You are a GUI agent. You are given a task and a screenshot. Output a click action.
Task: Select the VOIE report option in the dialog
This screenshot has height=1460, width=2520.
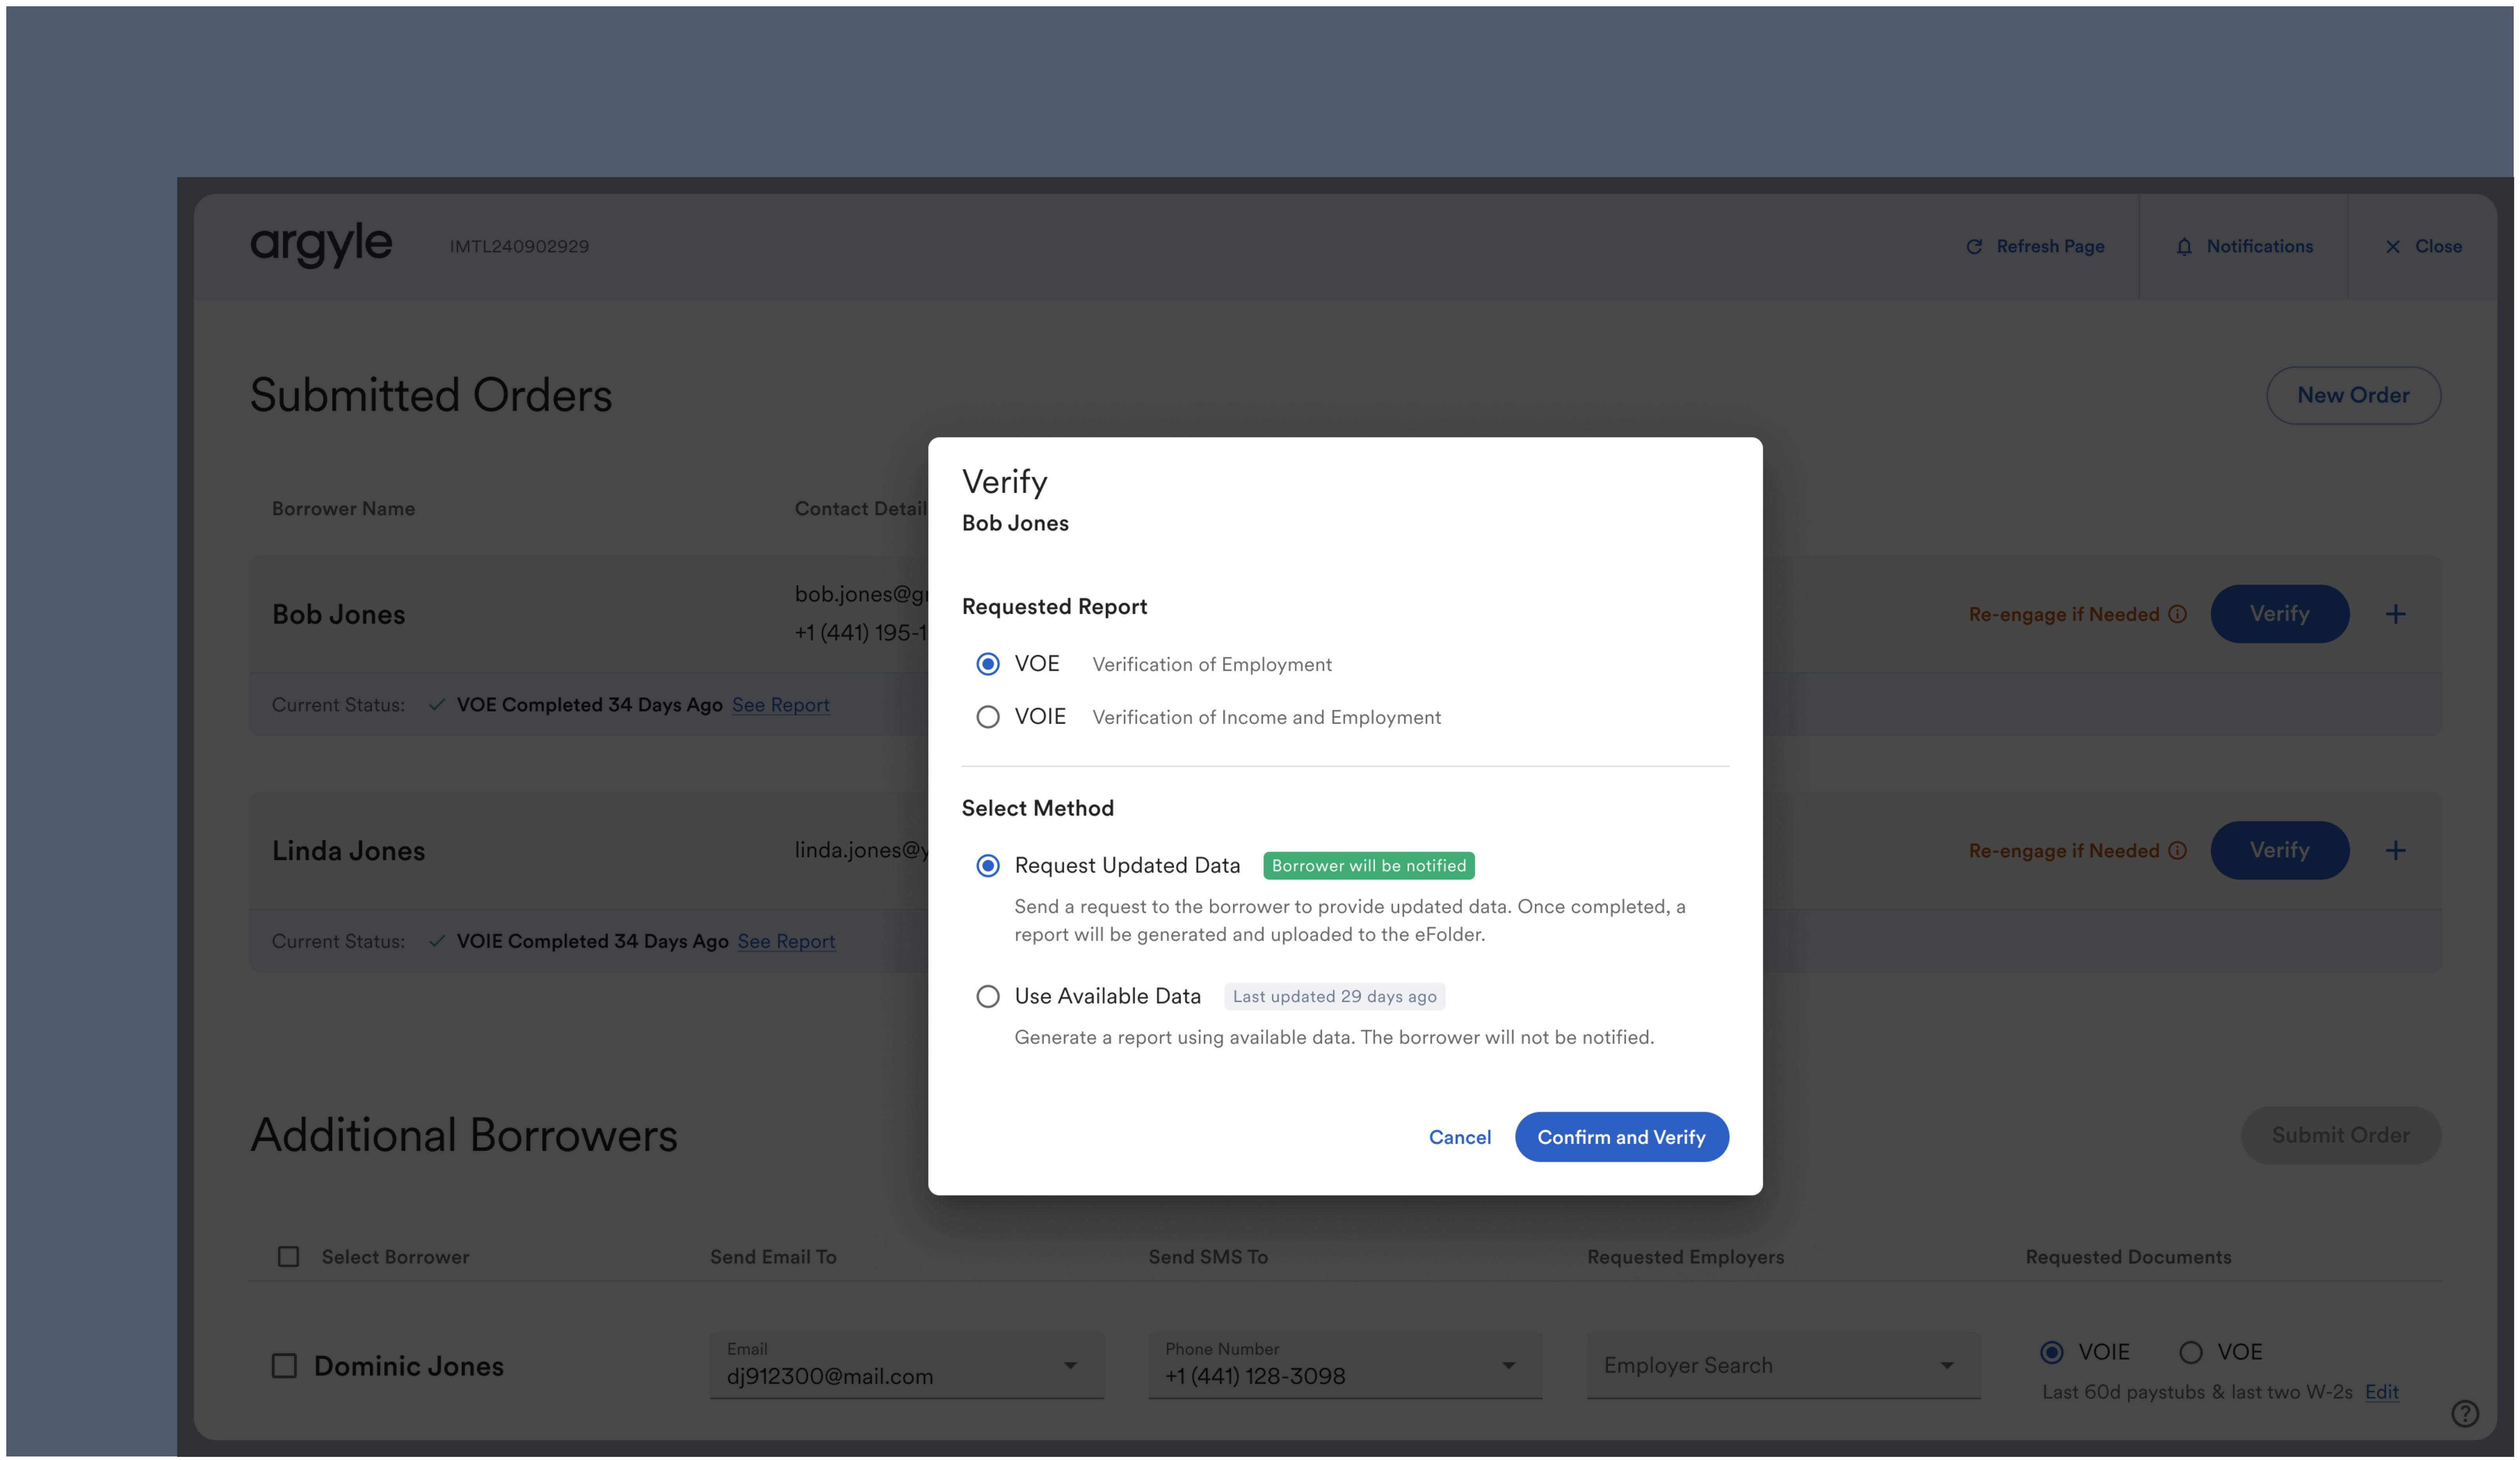pos(988,716)
